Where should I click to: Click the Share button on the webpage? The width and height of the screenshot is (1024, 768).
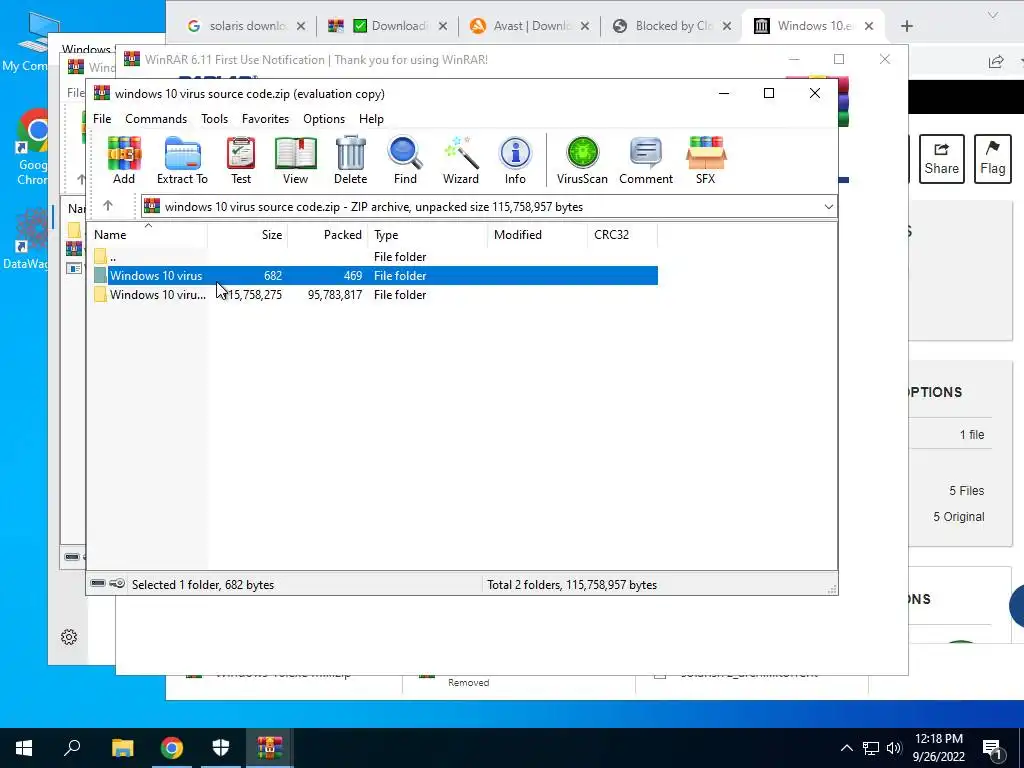941,159
